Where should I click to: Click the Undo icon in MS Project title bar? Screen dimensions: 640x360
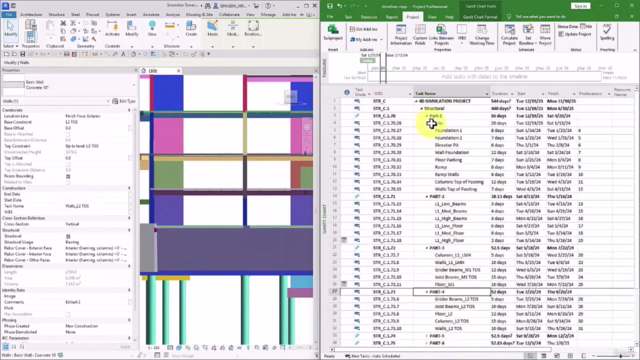click(339, 6)
